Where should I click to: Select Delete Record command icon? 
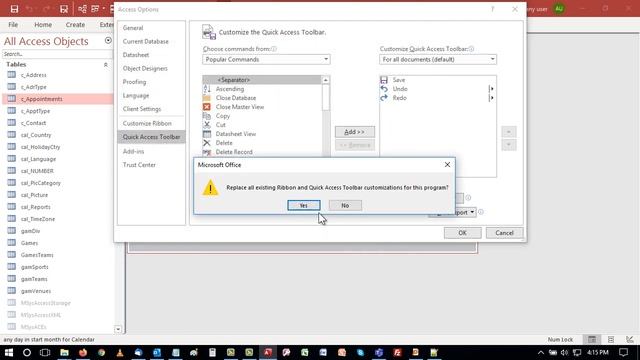[x=207, y=152]
